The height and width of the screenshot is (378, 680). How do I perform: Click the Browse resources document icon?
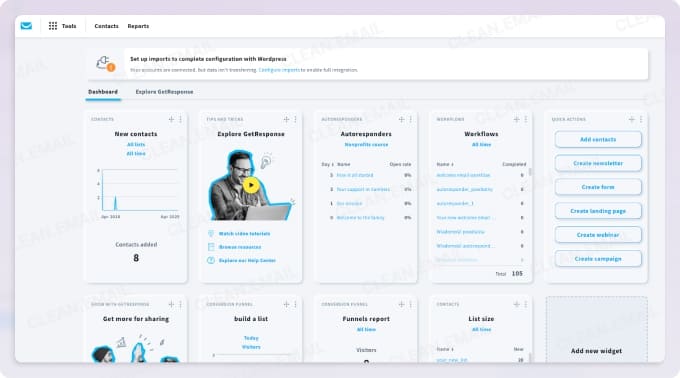point(211,247)
